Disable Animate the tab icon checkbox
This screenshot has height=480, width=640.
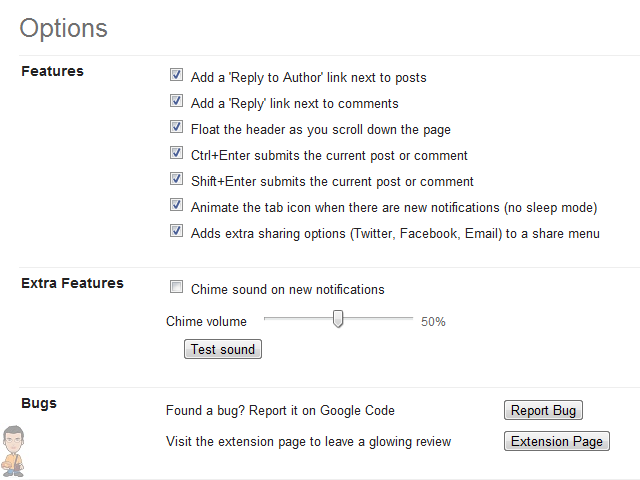pos(176,206)
